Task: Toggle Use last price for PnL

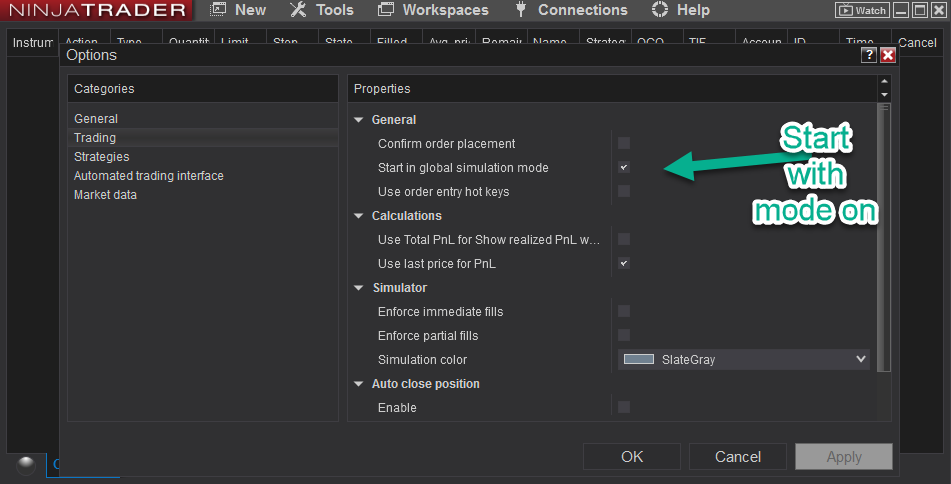Action: pos(624,264)
